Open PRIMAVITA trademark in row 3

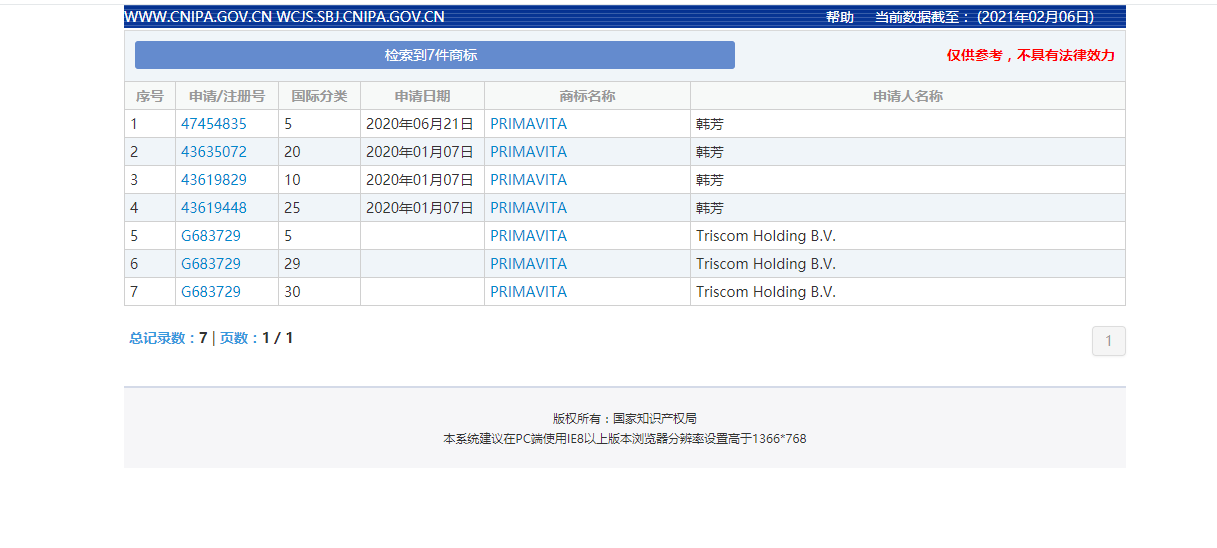[528, 180]
